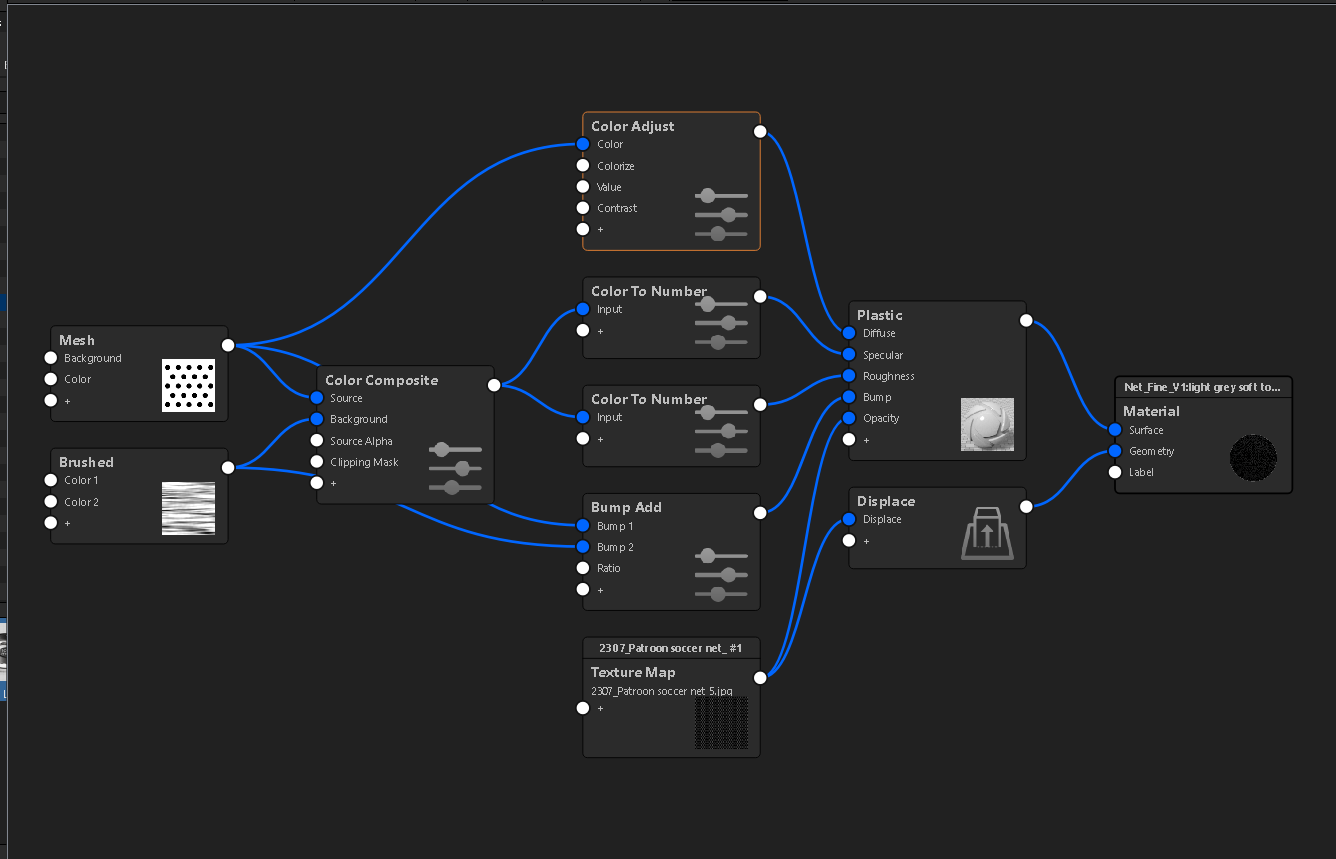The height and width of the screenshot is (859, 1336).
Task: Click the Plastic Diffuse input socket
Action: tap(849, 333)
